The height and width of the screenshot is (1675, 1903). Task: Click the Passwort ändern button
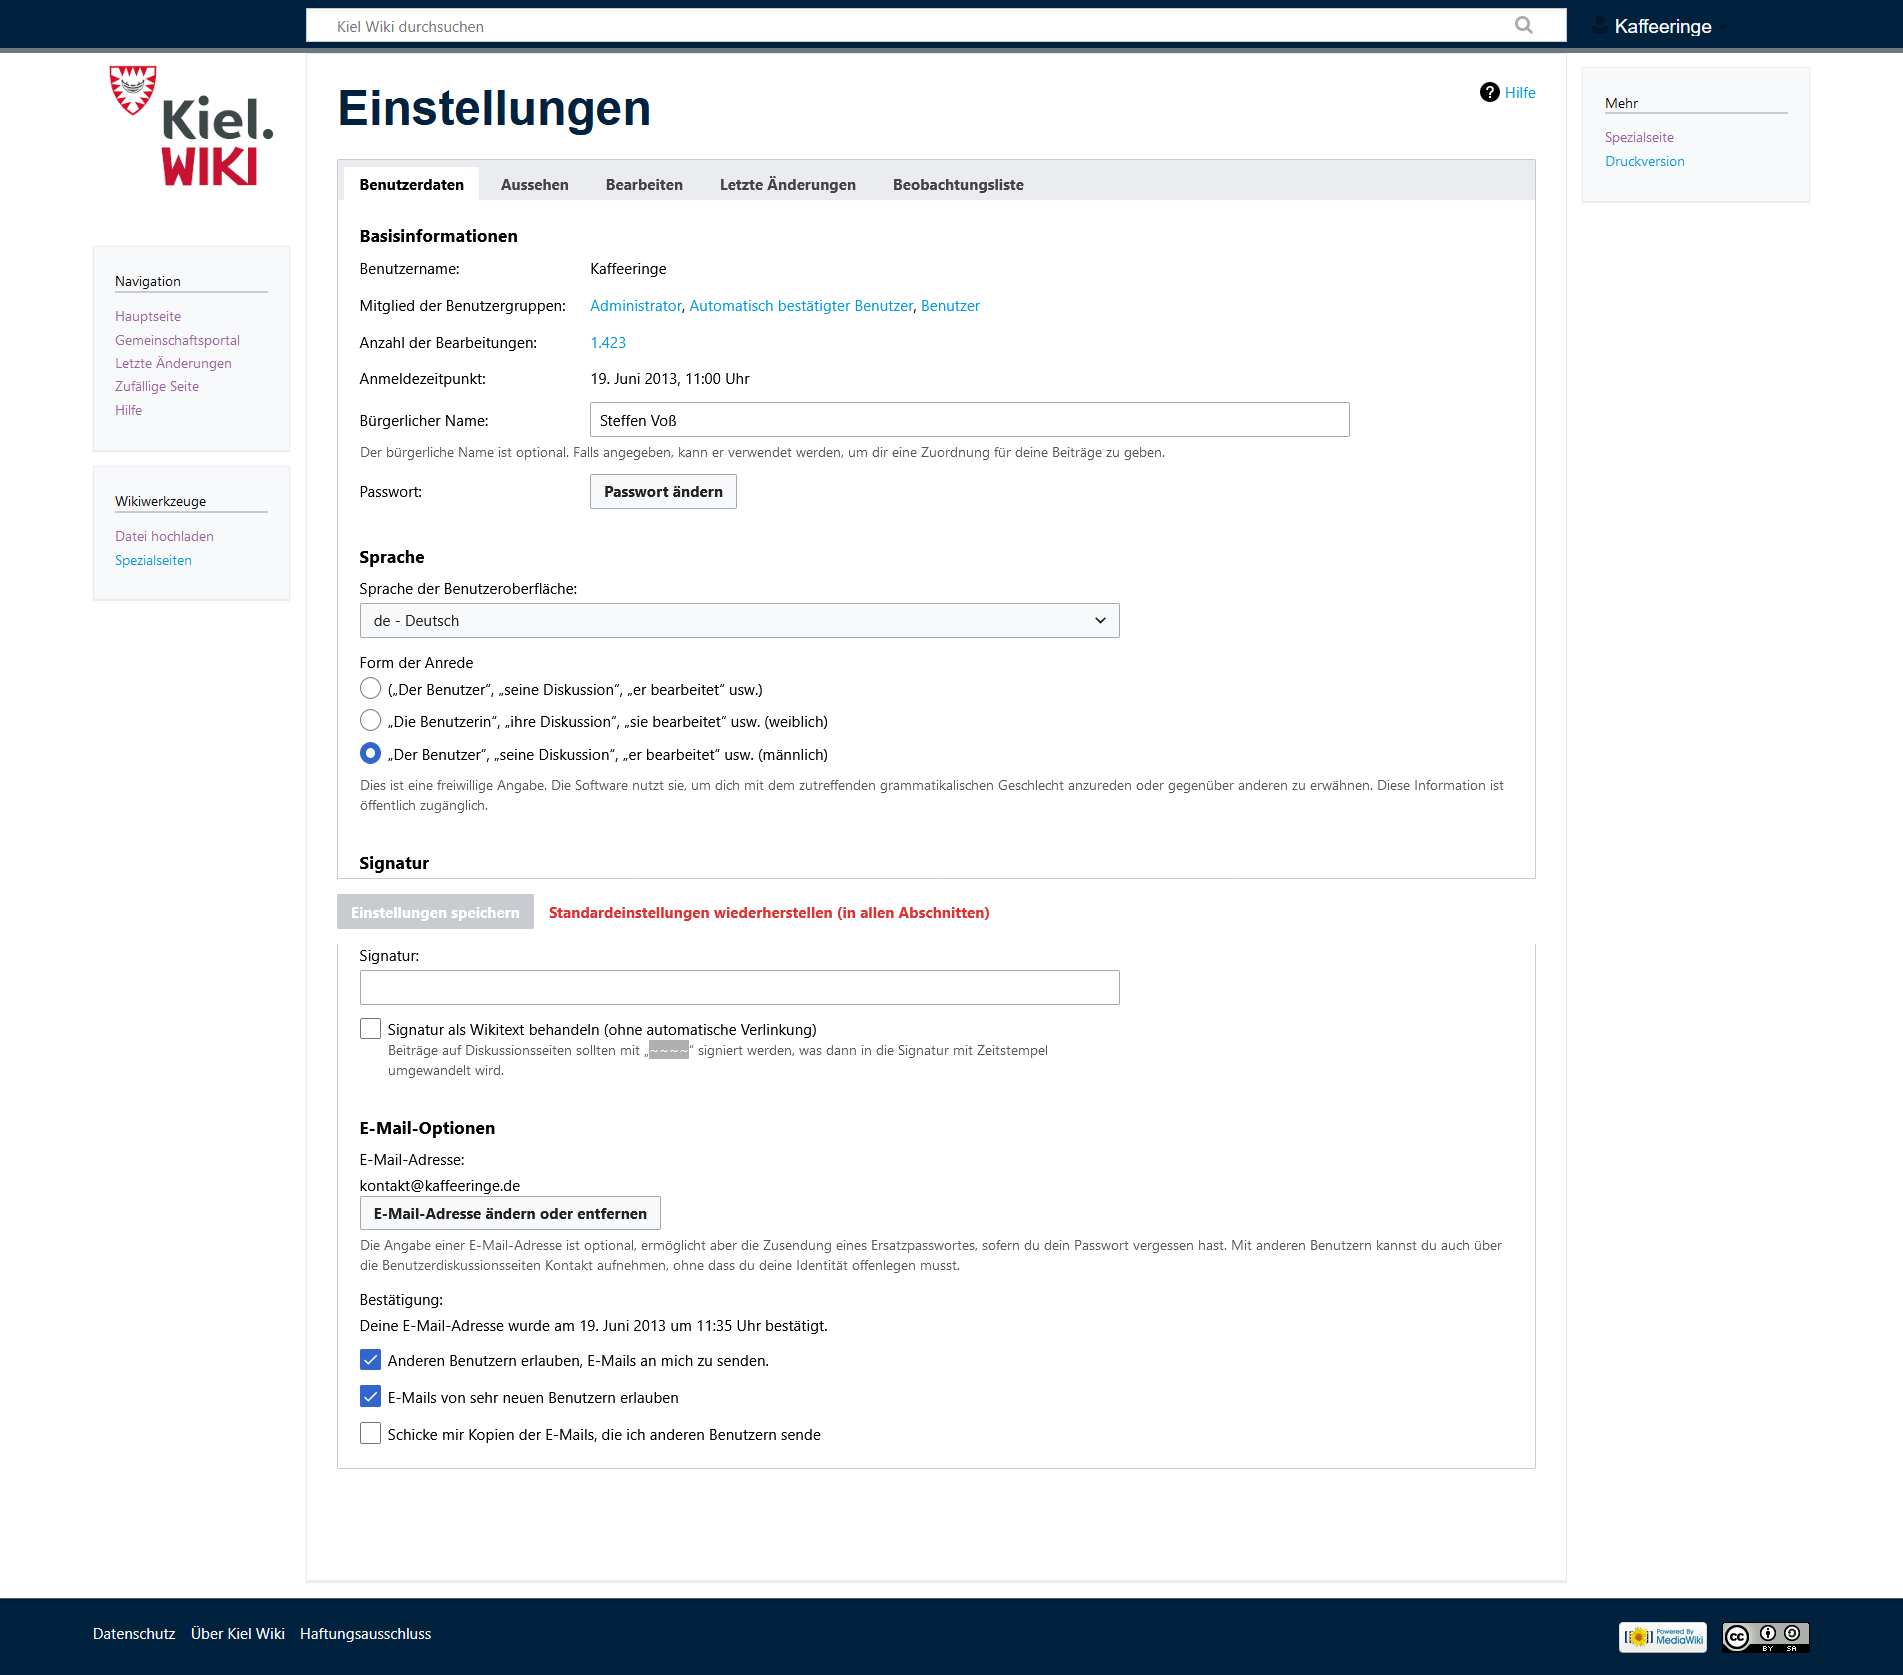point(663,492)
